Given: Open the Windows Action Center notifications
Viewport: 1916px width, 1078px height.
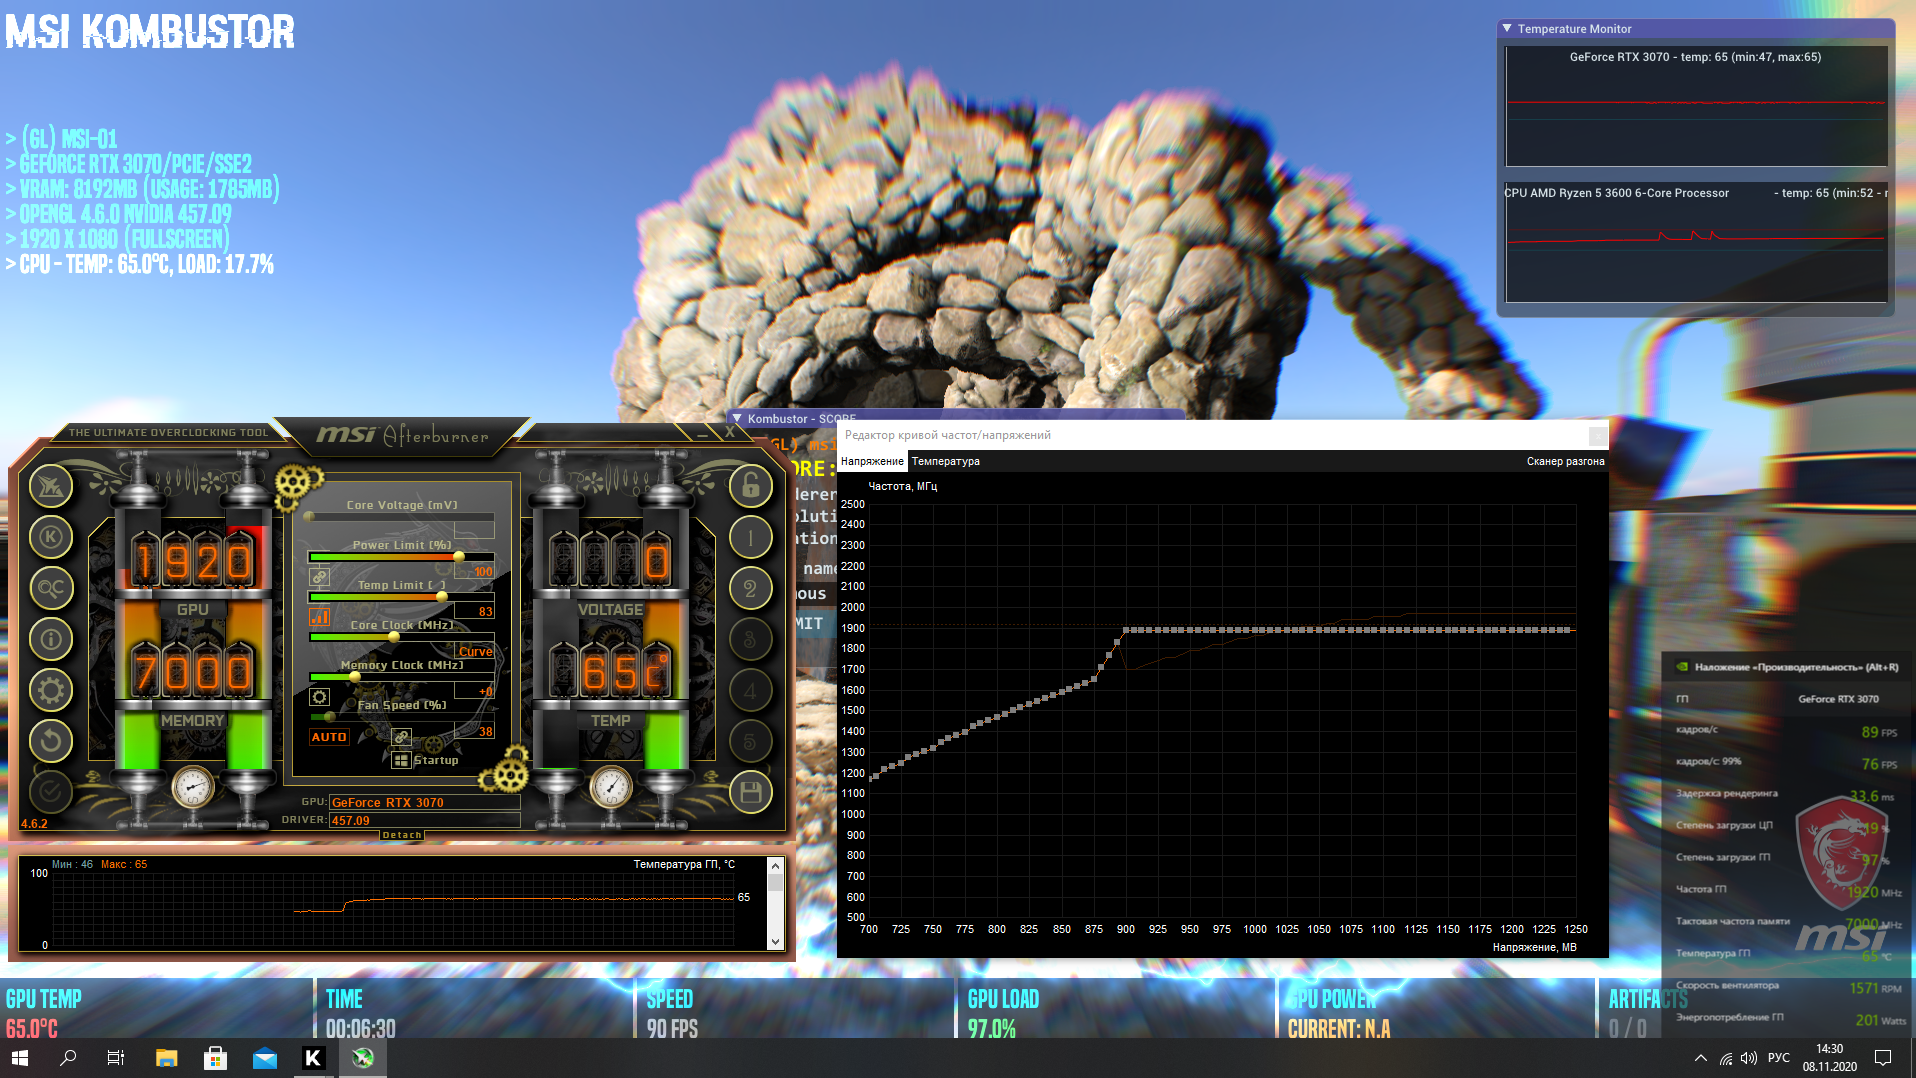Looking at the screenshot, I should coord(1883,1058).
